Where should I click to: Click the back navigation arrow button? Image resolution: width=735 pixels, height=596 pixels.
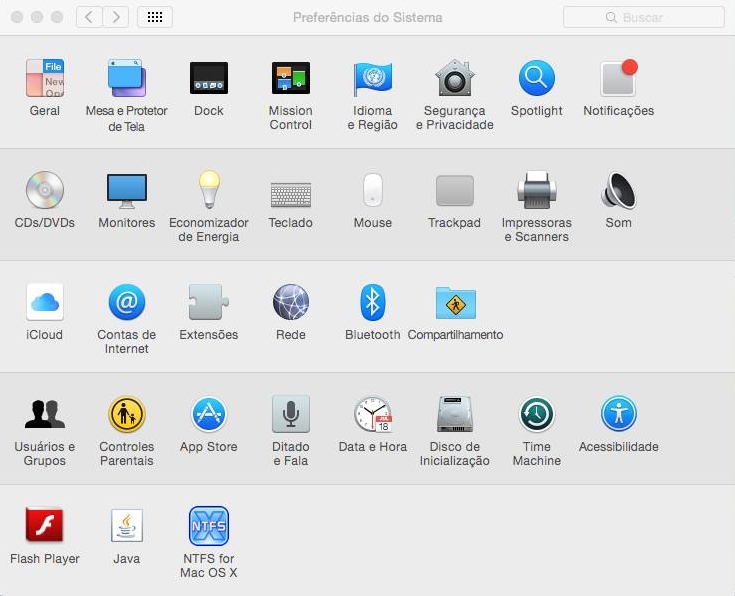click(x=89, y=17)
